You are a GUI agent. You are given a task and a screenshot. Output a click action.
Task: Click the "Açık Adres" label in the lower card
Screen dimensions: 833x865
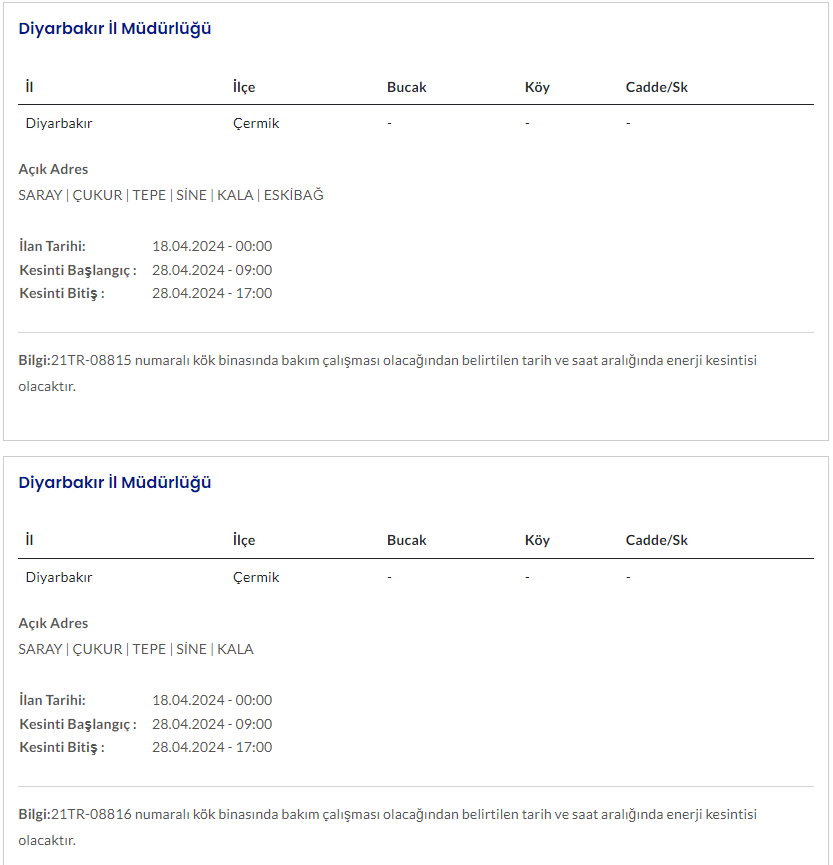[x=53, y=623]
